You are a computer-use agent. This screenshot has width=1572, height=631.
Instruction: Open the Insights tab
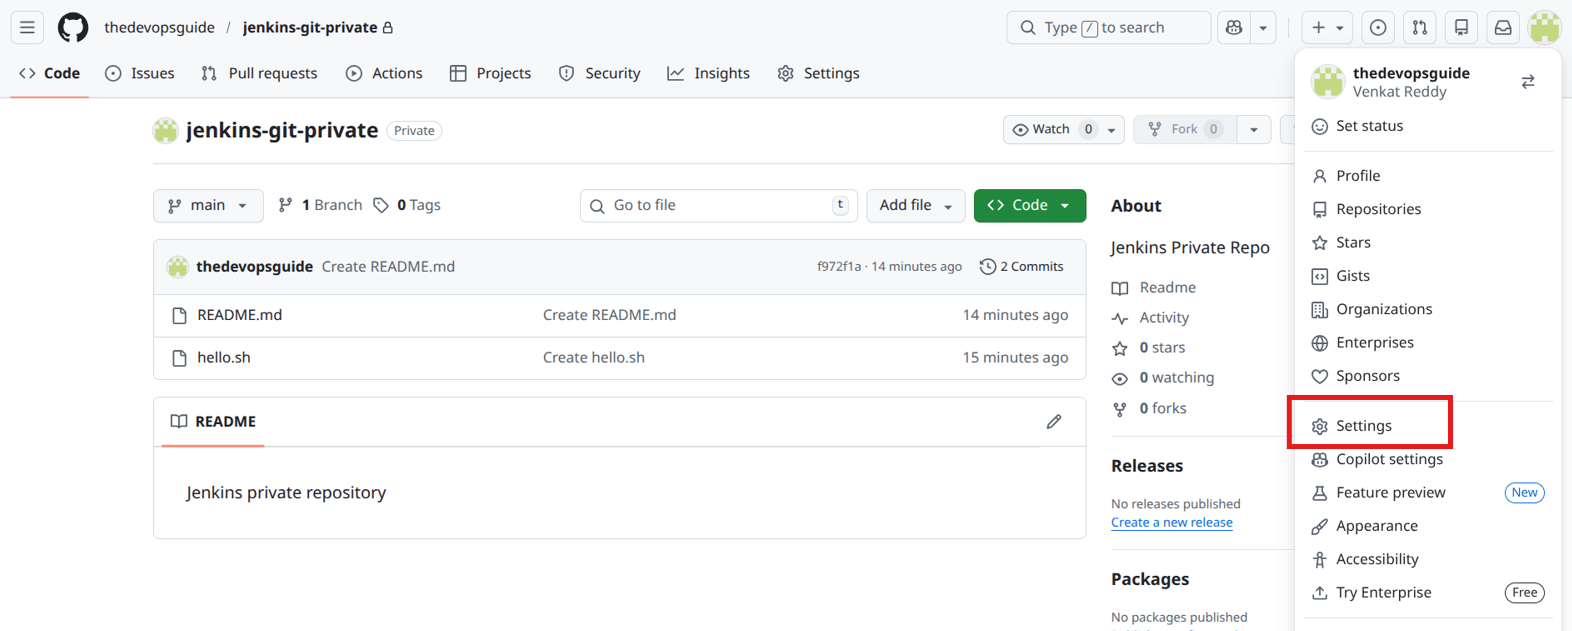point(709,73)
